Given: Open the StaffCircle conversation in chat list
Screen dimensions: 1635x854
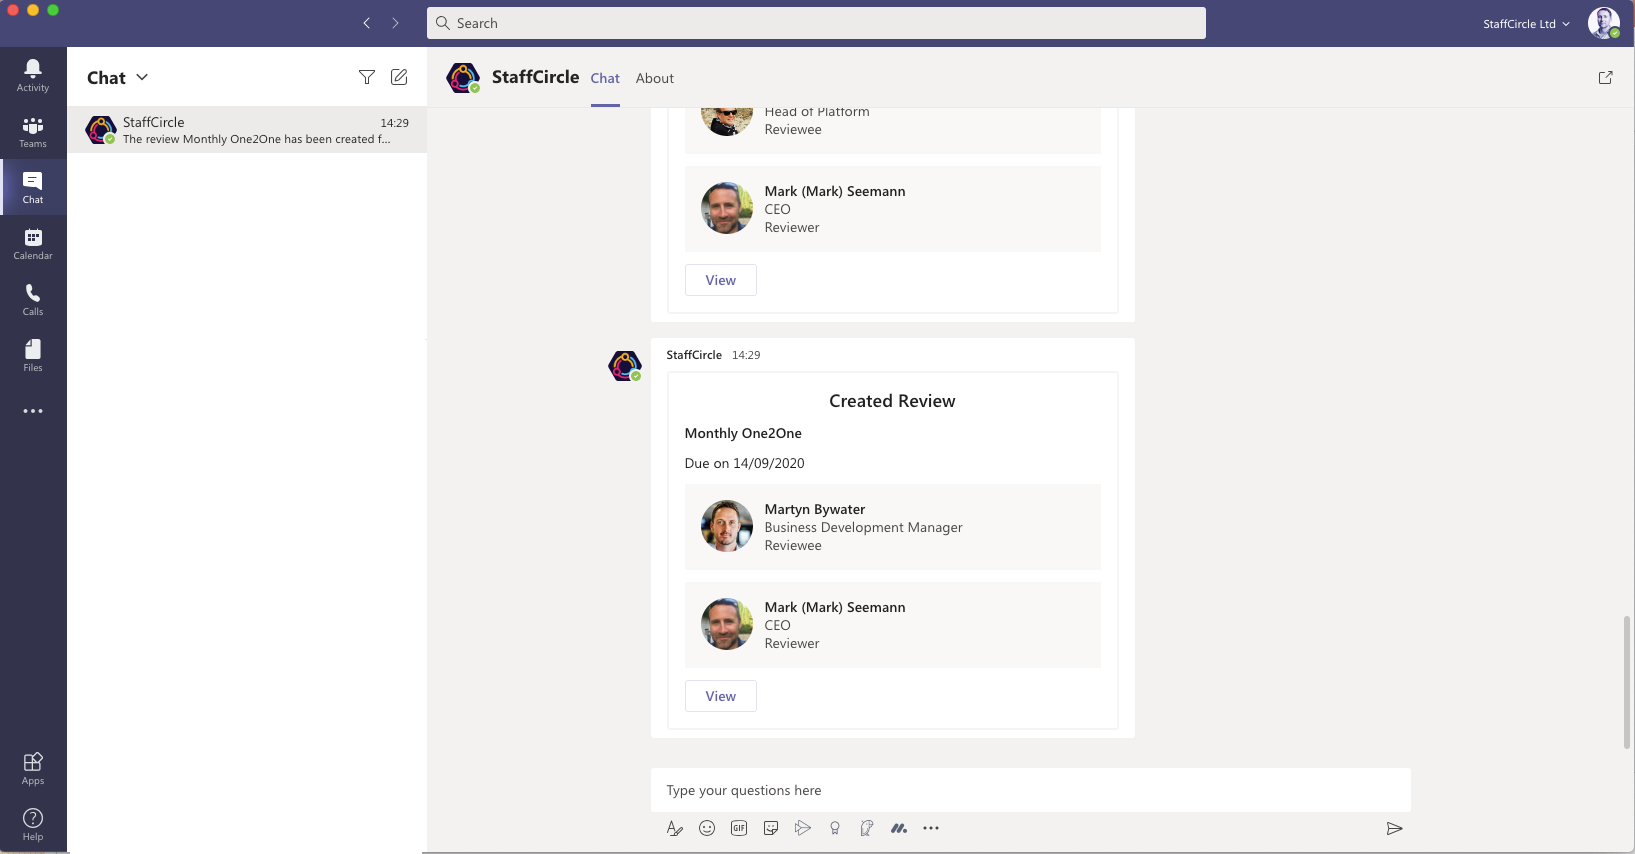Looking at the screenshot, I should 247,130.
